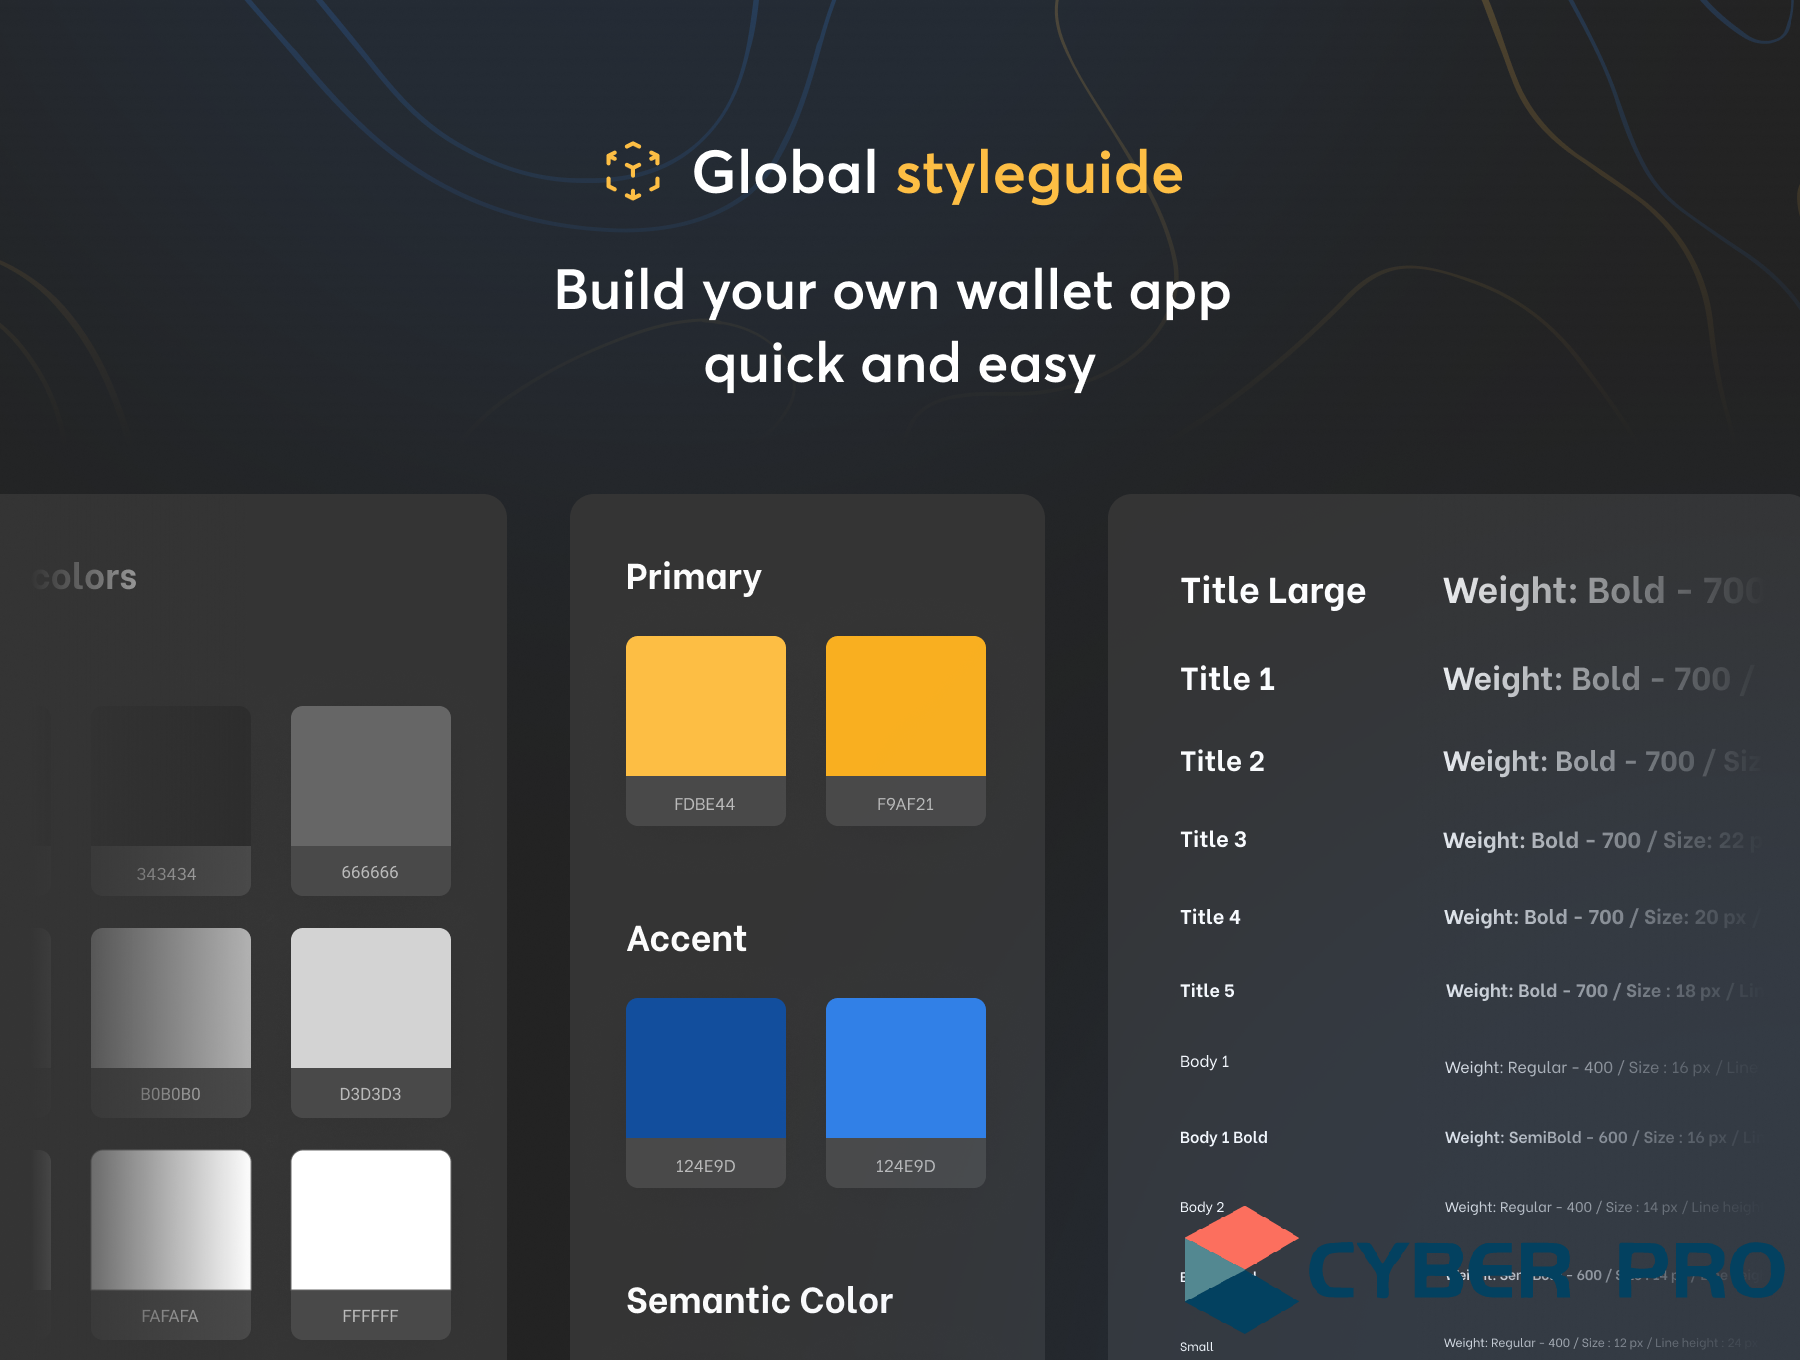Screen dimensions: 1800x1360
Task: Select the dark navy blue Accent swatch
Action: tap(705, 1068)
